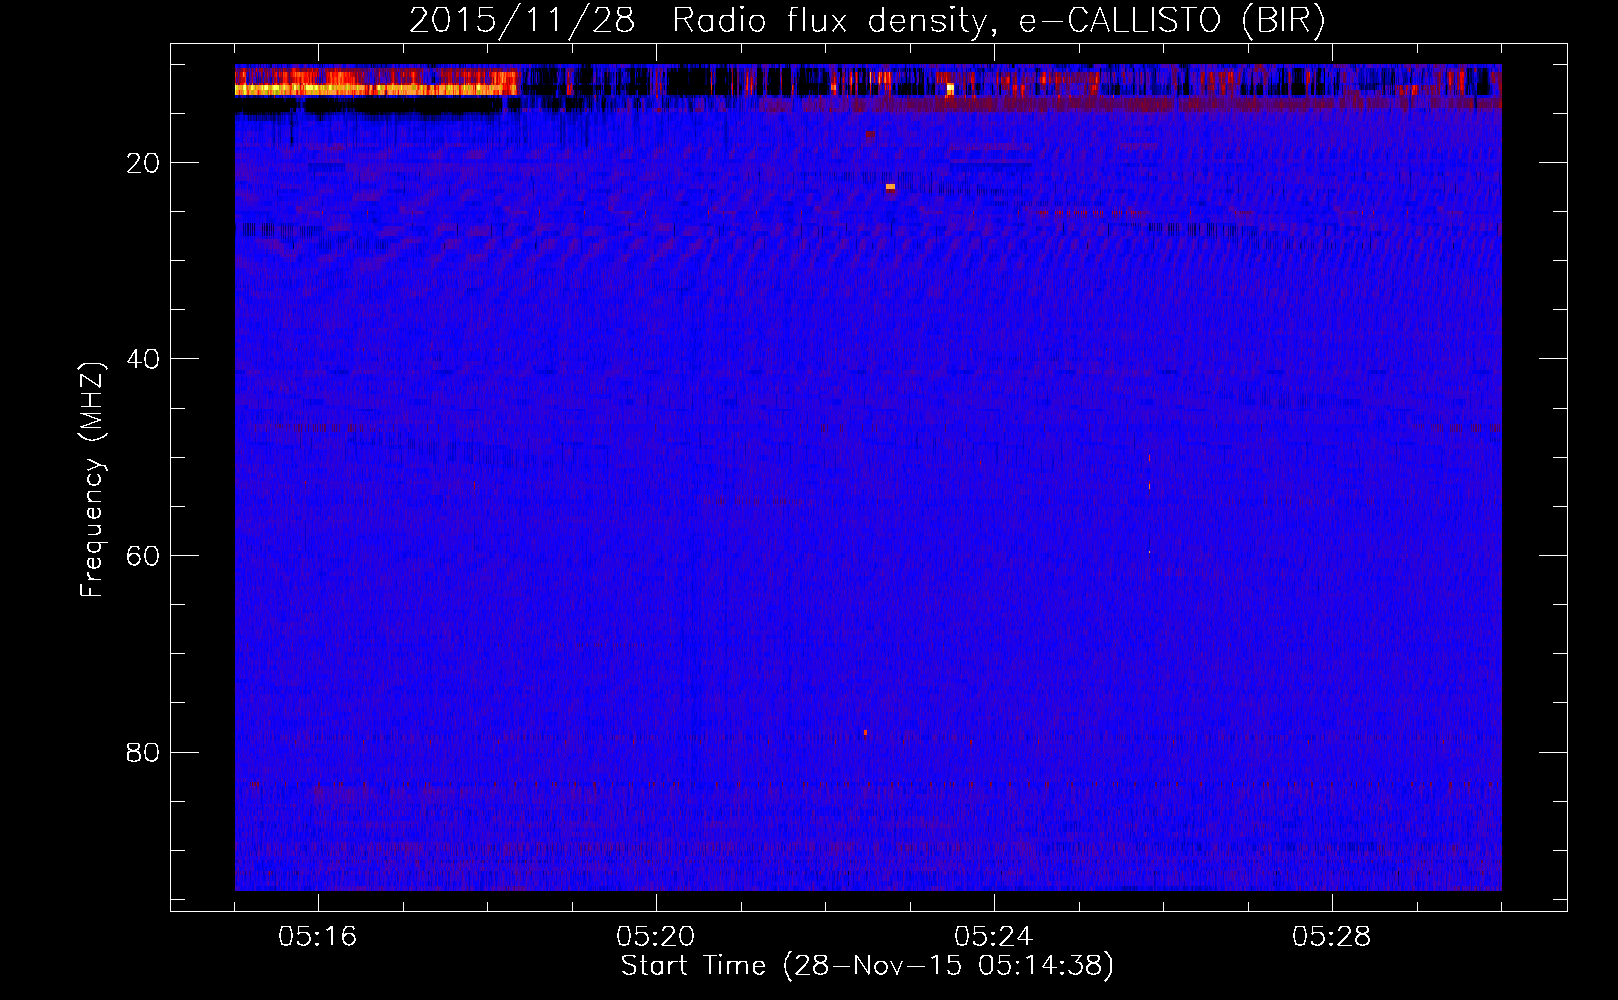Image resolution: width=1618 pixels, height=1000 pixels.
Task: Select the 05:20 time tick label
Action: click(x=656, y=937)
